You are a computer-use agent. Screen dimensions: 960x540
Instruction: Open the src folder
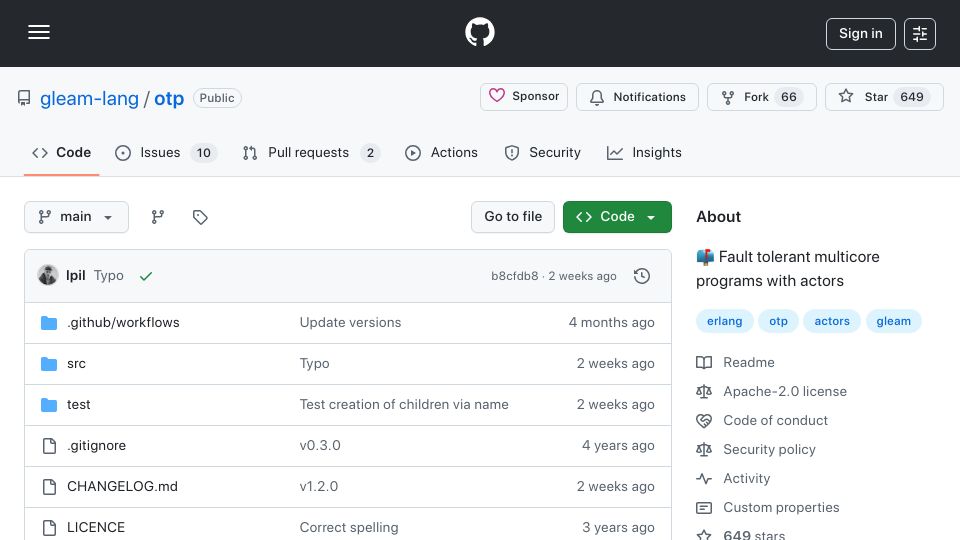76,364
